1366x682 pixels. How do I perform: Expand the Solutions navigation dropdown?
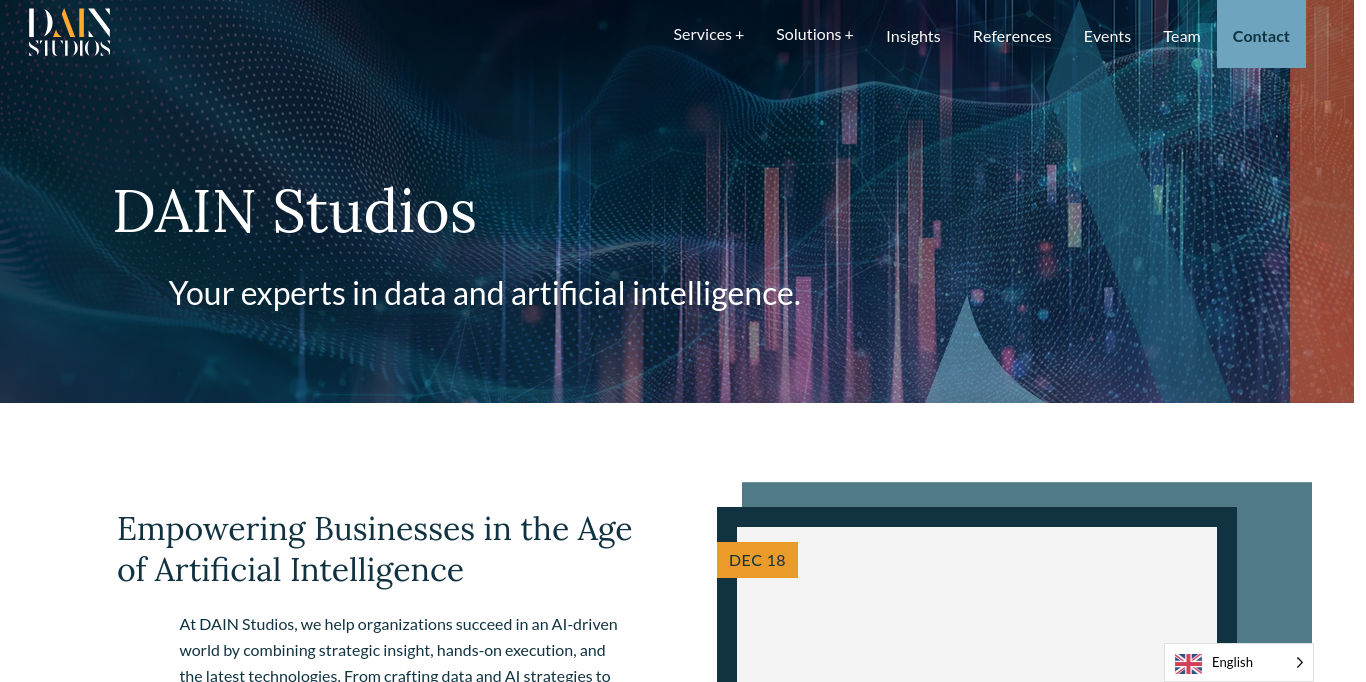click(x=814, y=35)
